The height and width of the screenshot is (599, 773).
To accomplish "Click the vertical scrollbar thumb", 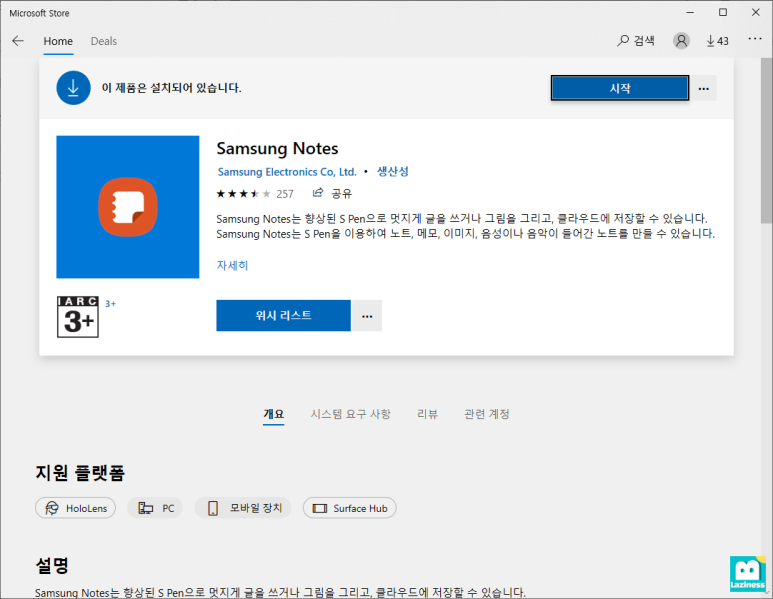I will click(x=767, y=141).
